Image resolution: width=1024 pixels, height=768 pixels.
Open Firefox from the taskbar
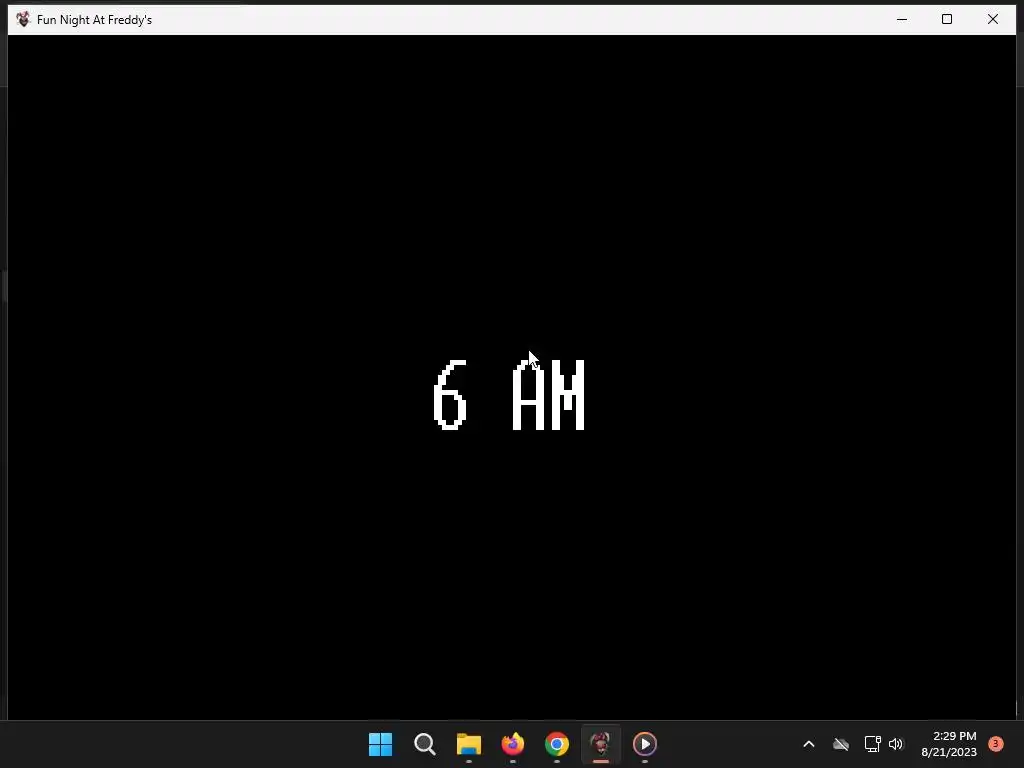click(x=513, y=744)
